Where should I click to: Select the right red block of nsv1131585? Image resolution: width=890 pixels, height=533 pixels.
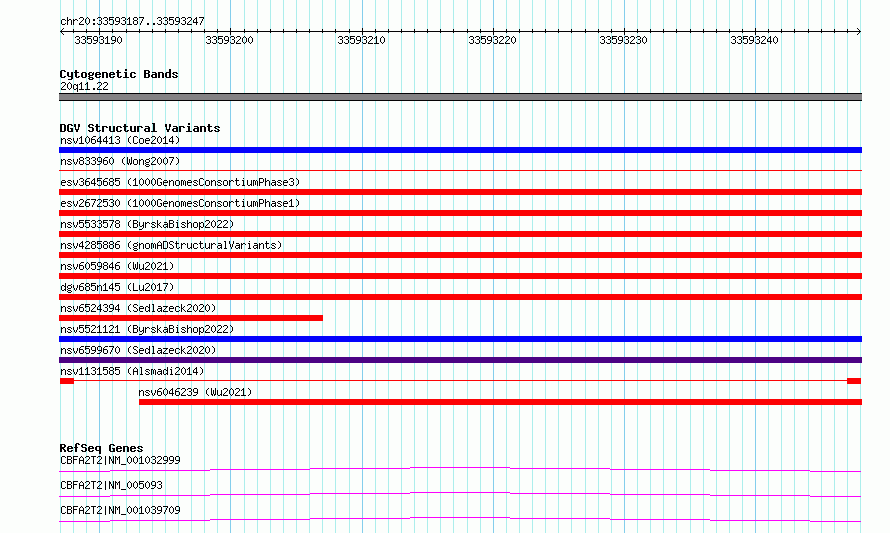tap(854, 381)
